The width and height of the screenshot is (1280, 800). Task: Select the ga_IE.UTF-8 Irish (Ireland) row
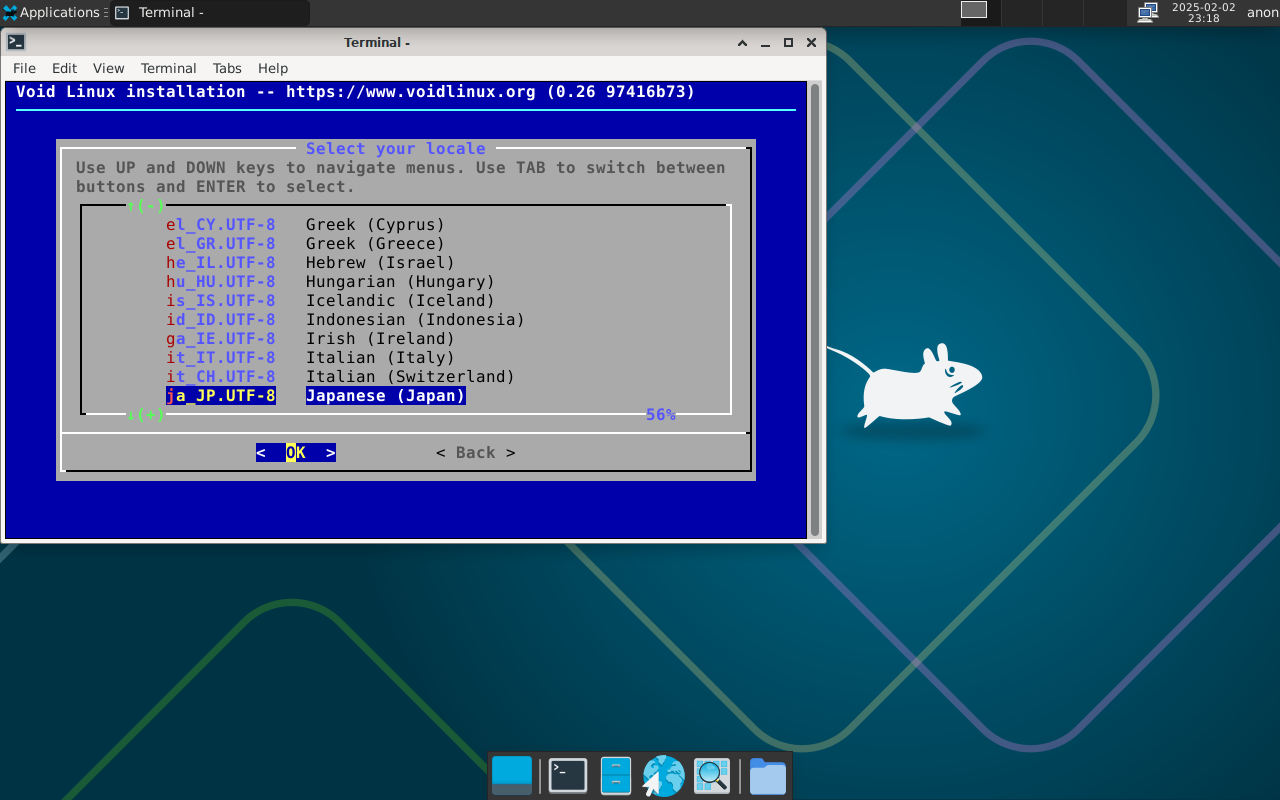point(311,339)
